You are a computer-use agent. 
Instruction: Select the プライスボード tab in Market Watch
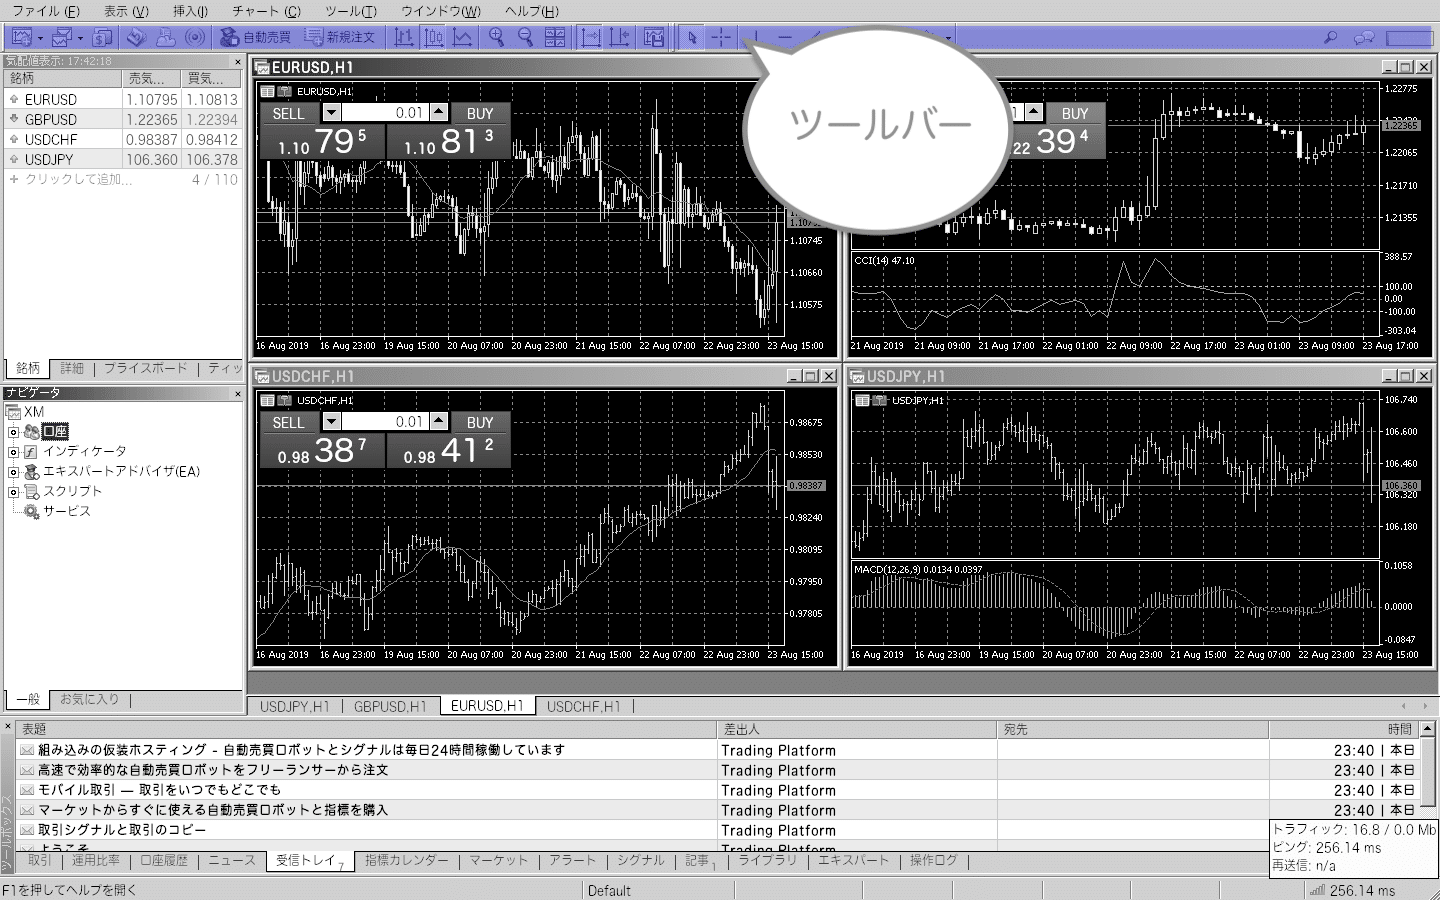146,369
